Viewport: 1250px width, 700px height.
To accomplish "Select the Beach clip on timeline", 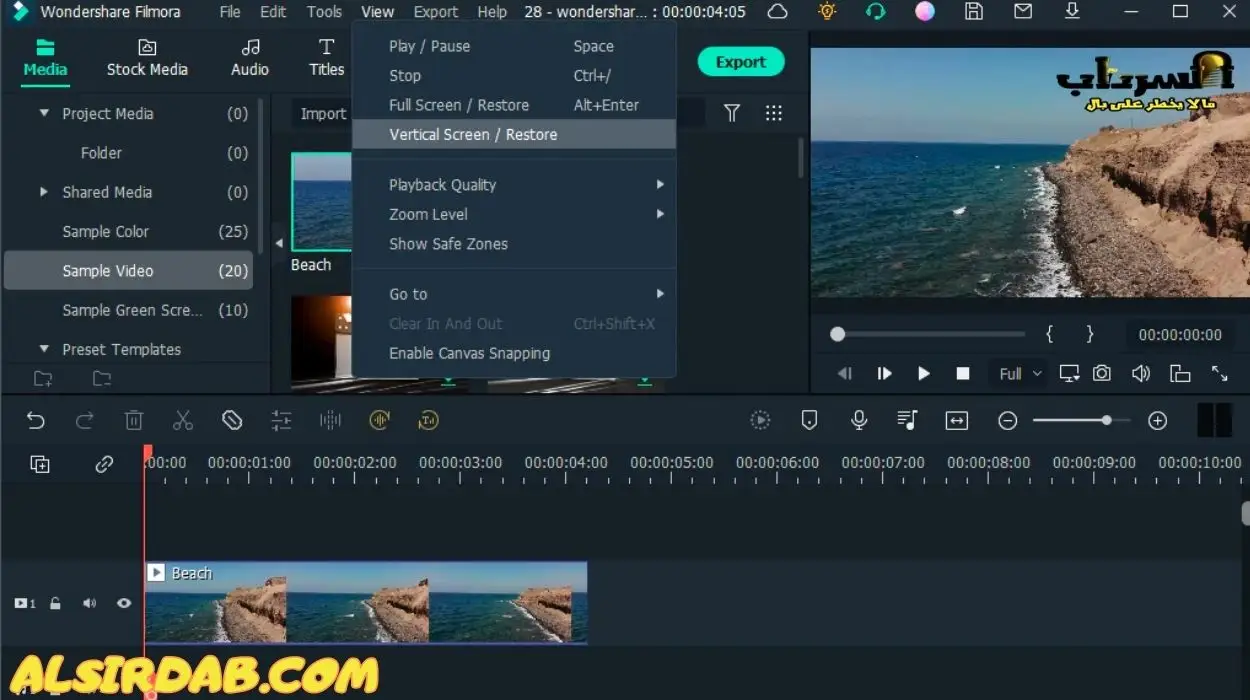I will (x=366, y=602).
